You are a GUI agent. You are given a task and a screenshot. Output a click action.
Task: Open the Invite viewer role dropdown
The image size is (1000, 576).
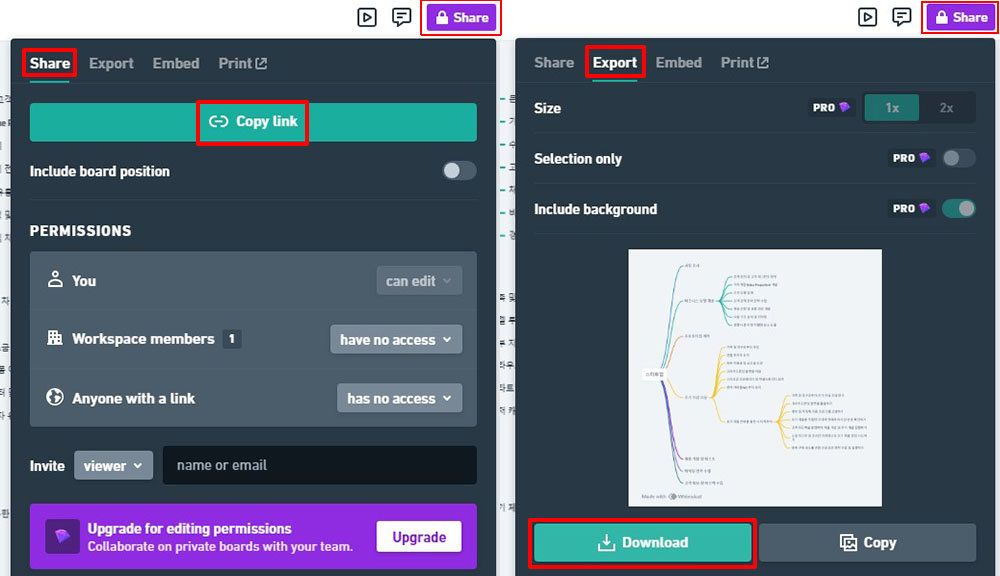click(113, 466)
